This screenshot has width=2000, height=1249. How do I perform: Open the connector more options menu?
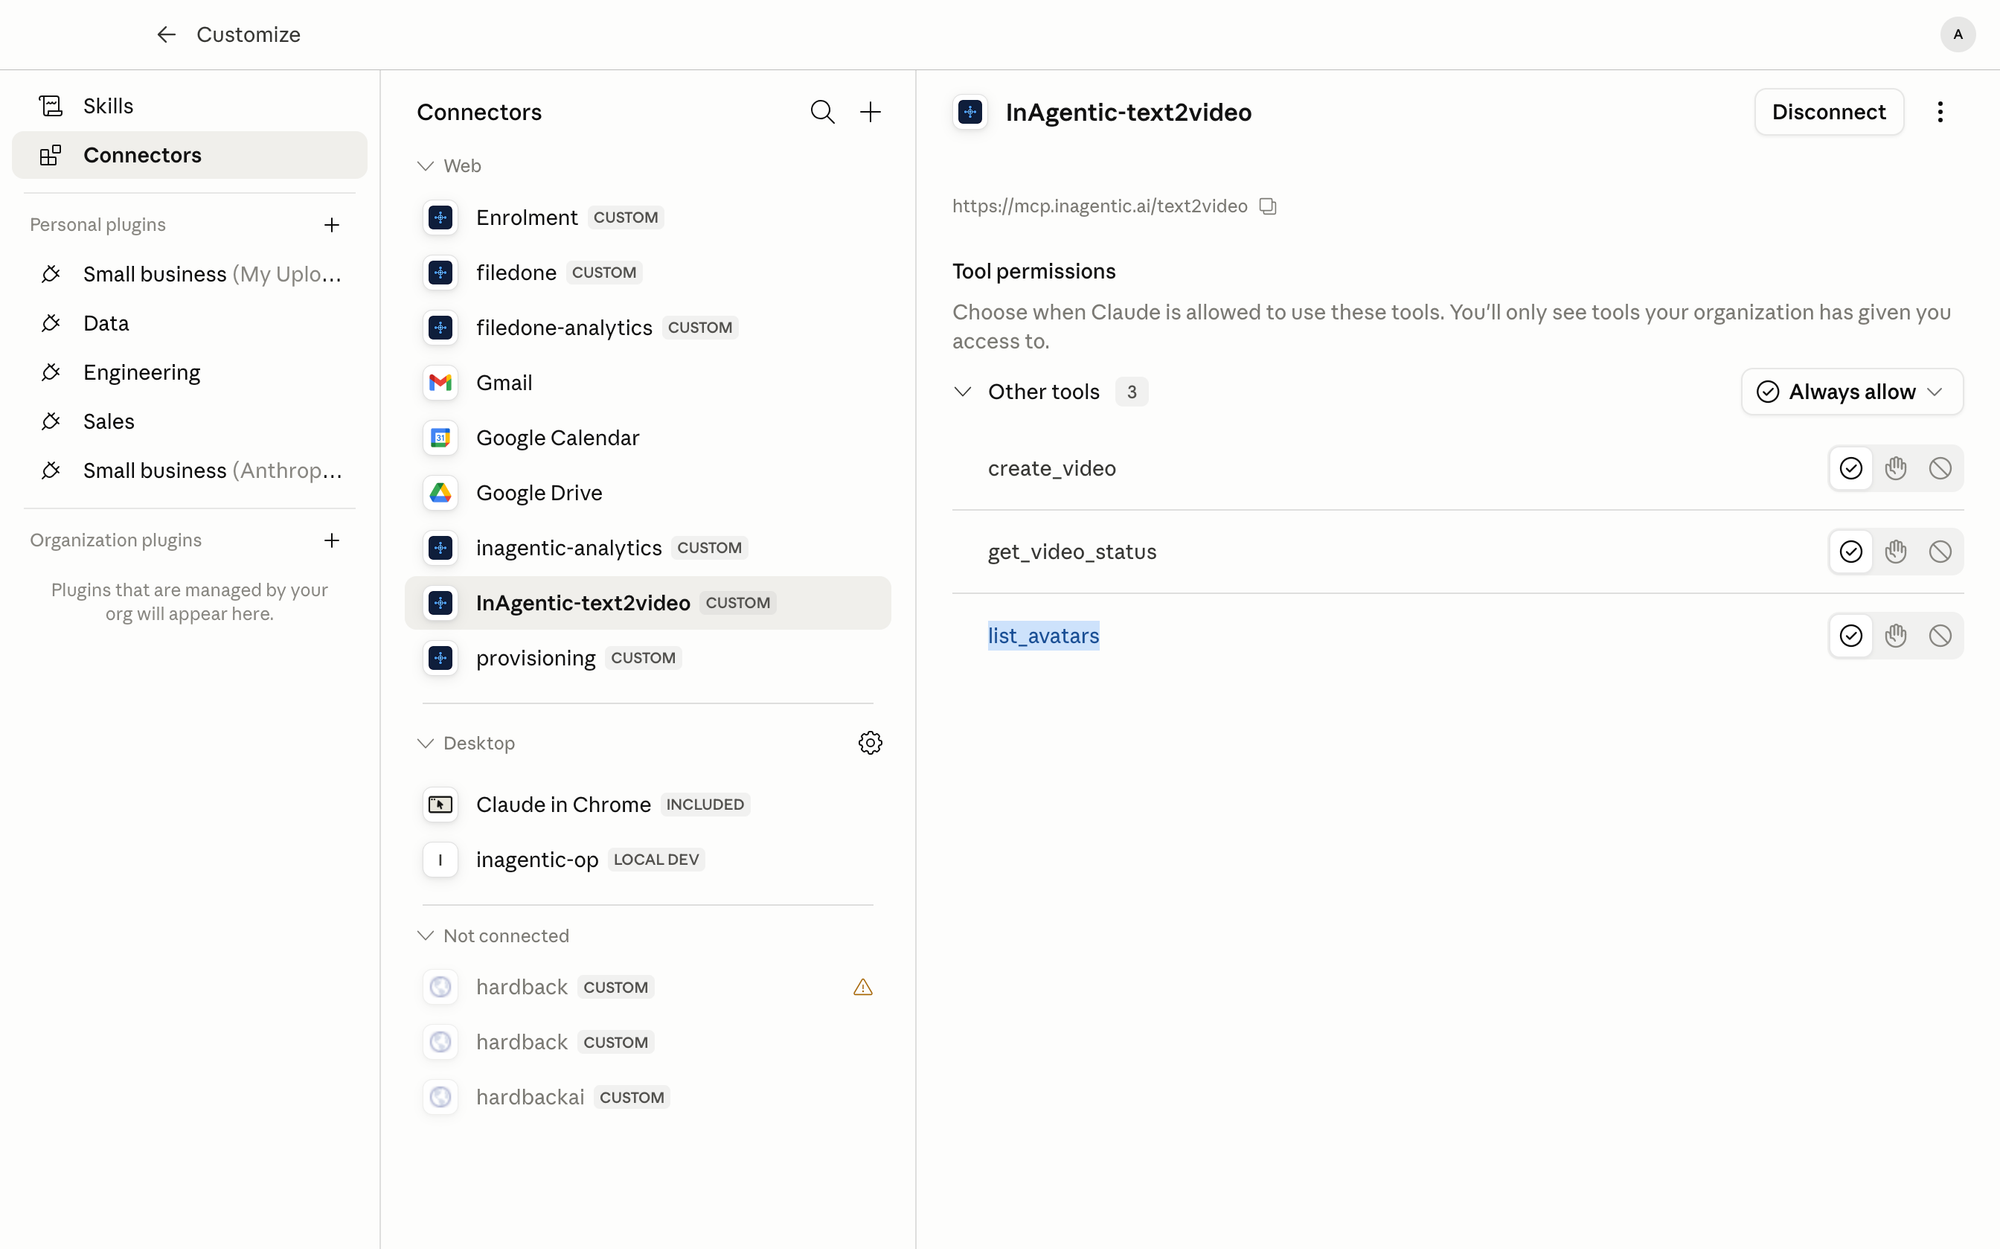(x=1940, y=112)
